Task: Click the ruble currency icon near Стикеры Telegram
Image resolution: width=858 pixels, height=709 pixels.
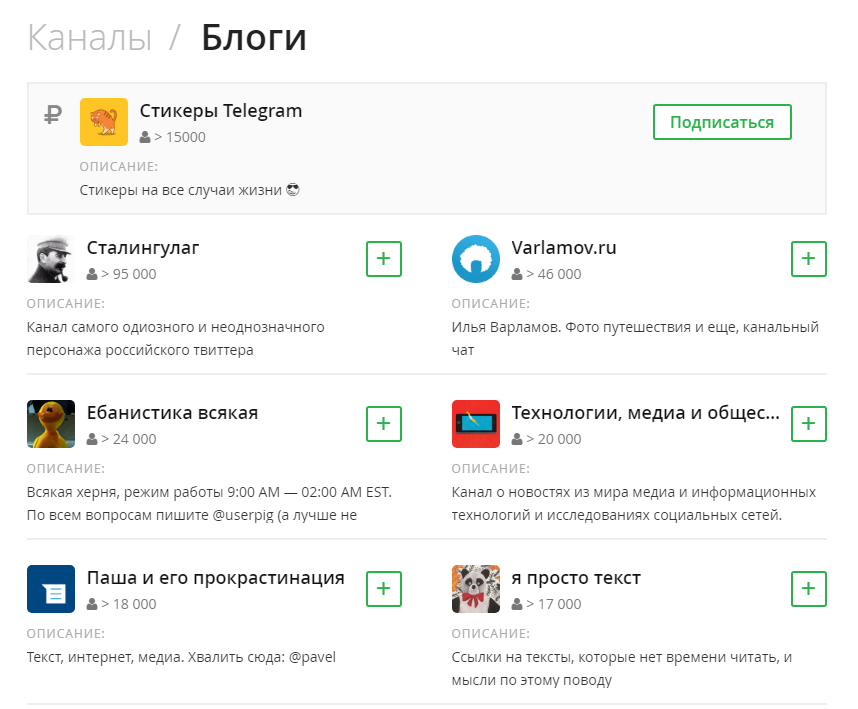Action: pyautogui.click(x=53, y=115)
